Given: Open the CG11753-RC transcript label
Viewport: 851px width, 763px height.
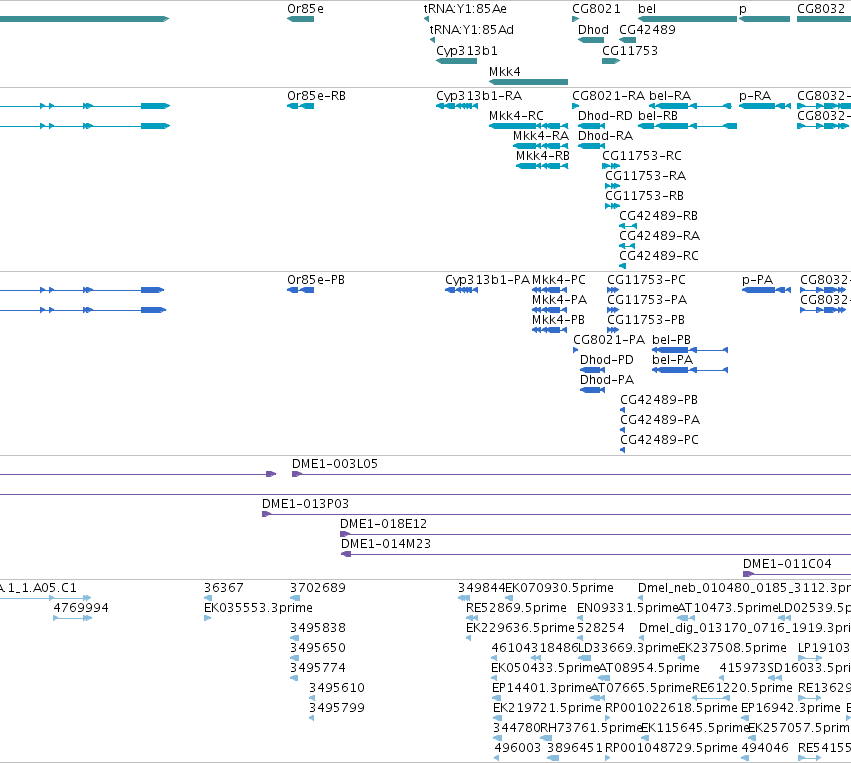Looking at the screenshot, I should tap(642, 156).
